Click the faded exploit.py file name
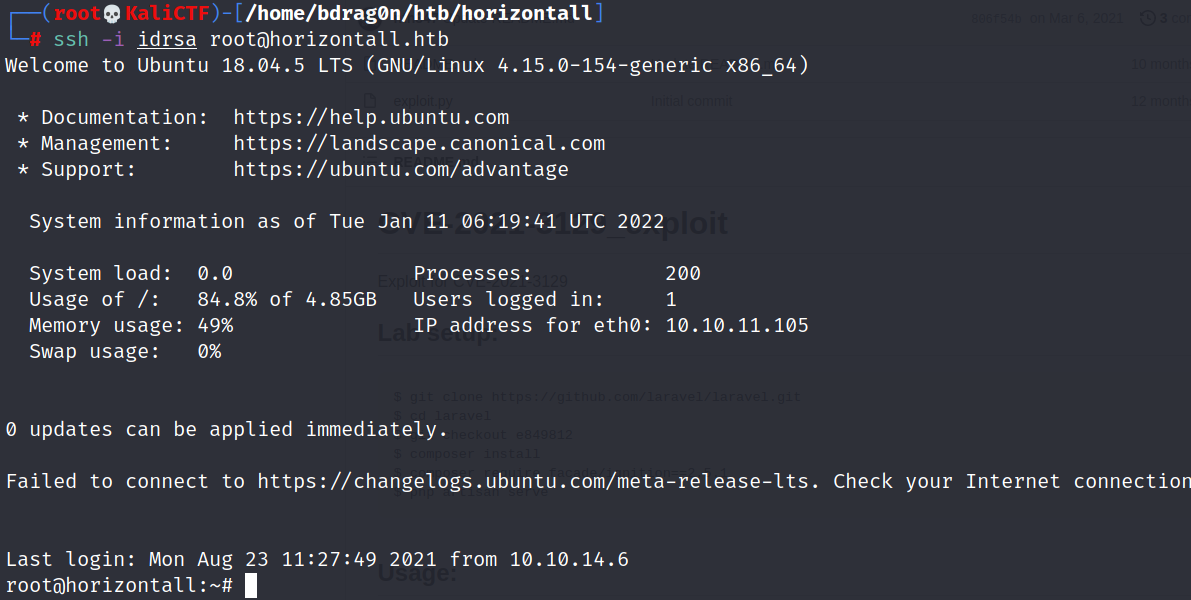Screen dimensions: 1191x600 point(422,101)
